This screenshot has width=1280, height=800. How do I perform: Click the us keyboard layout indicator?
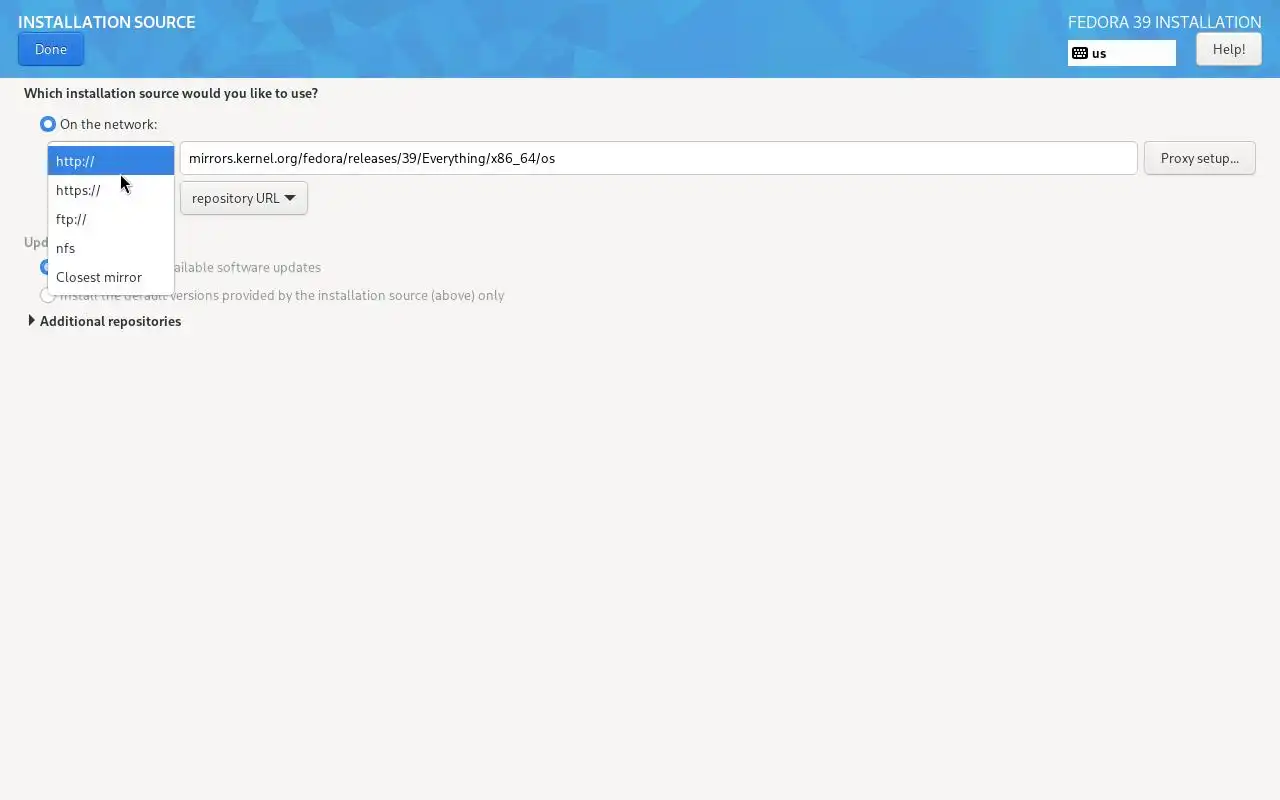1121,53
